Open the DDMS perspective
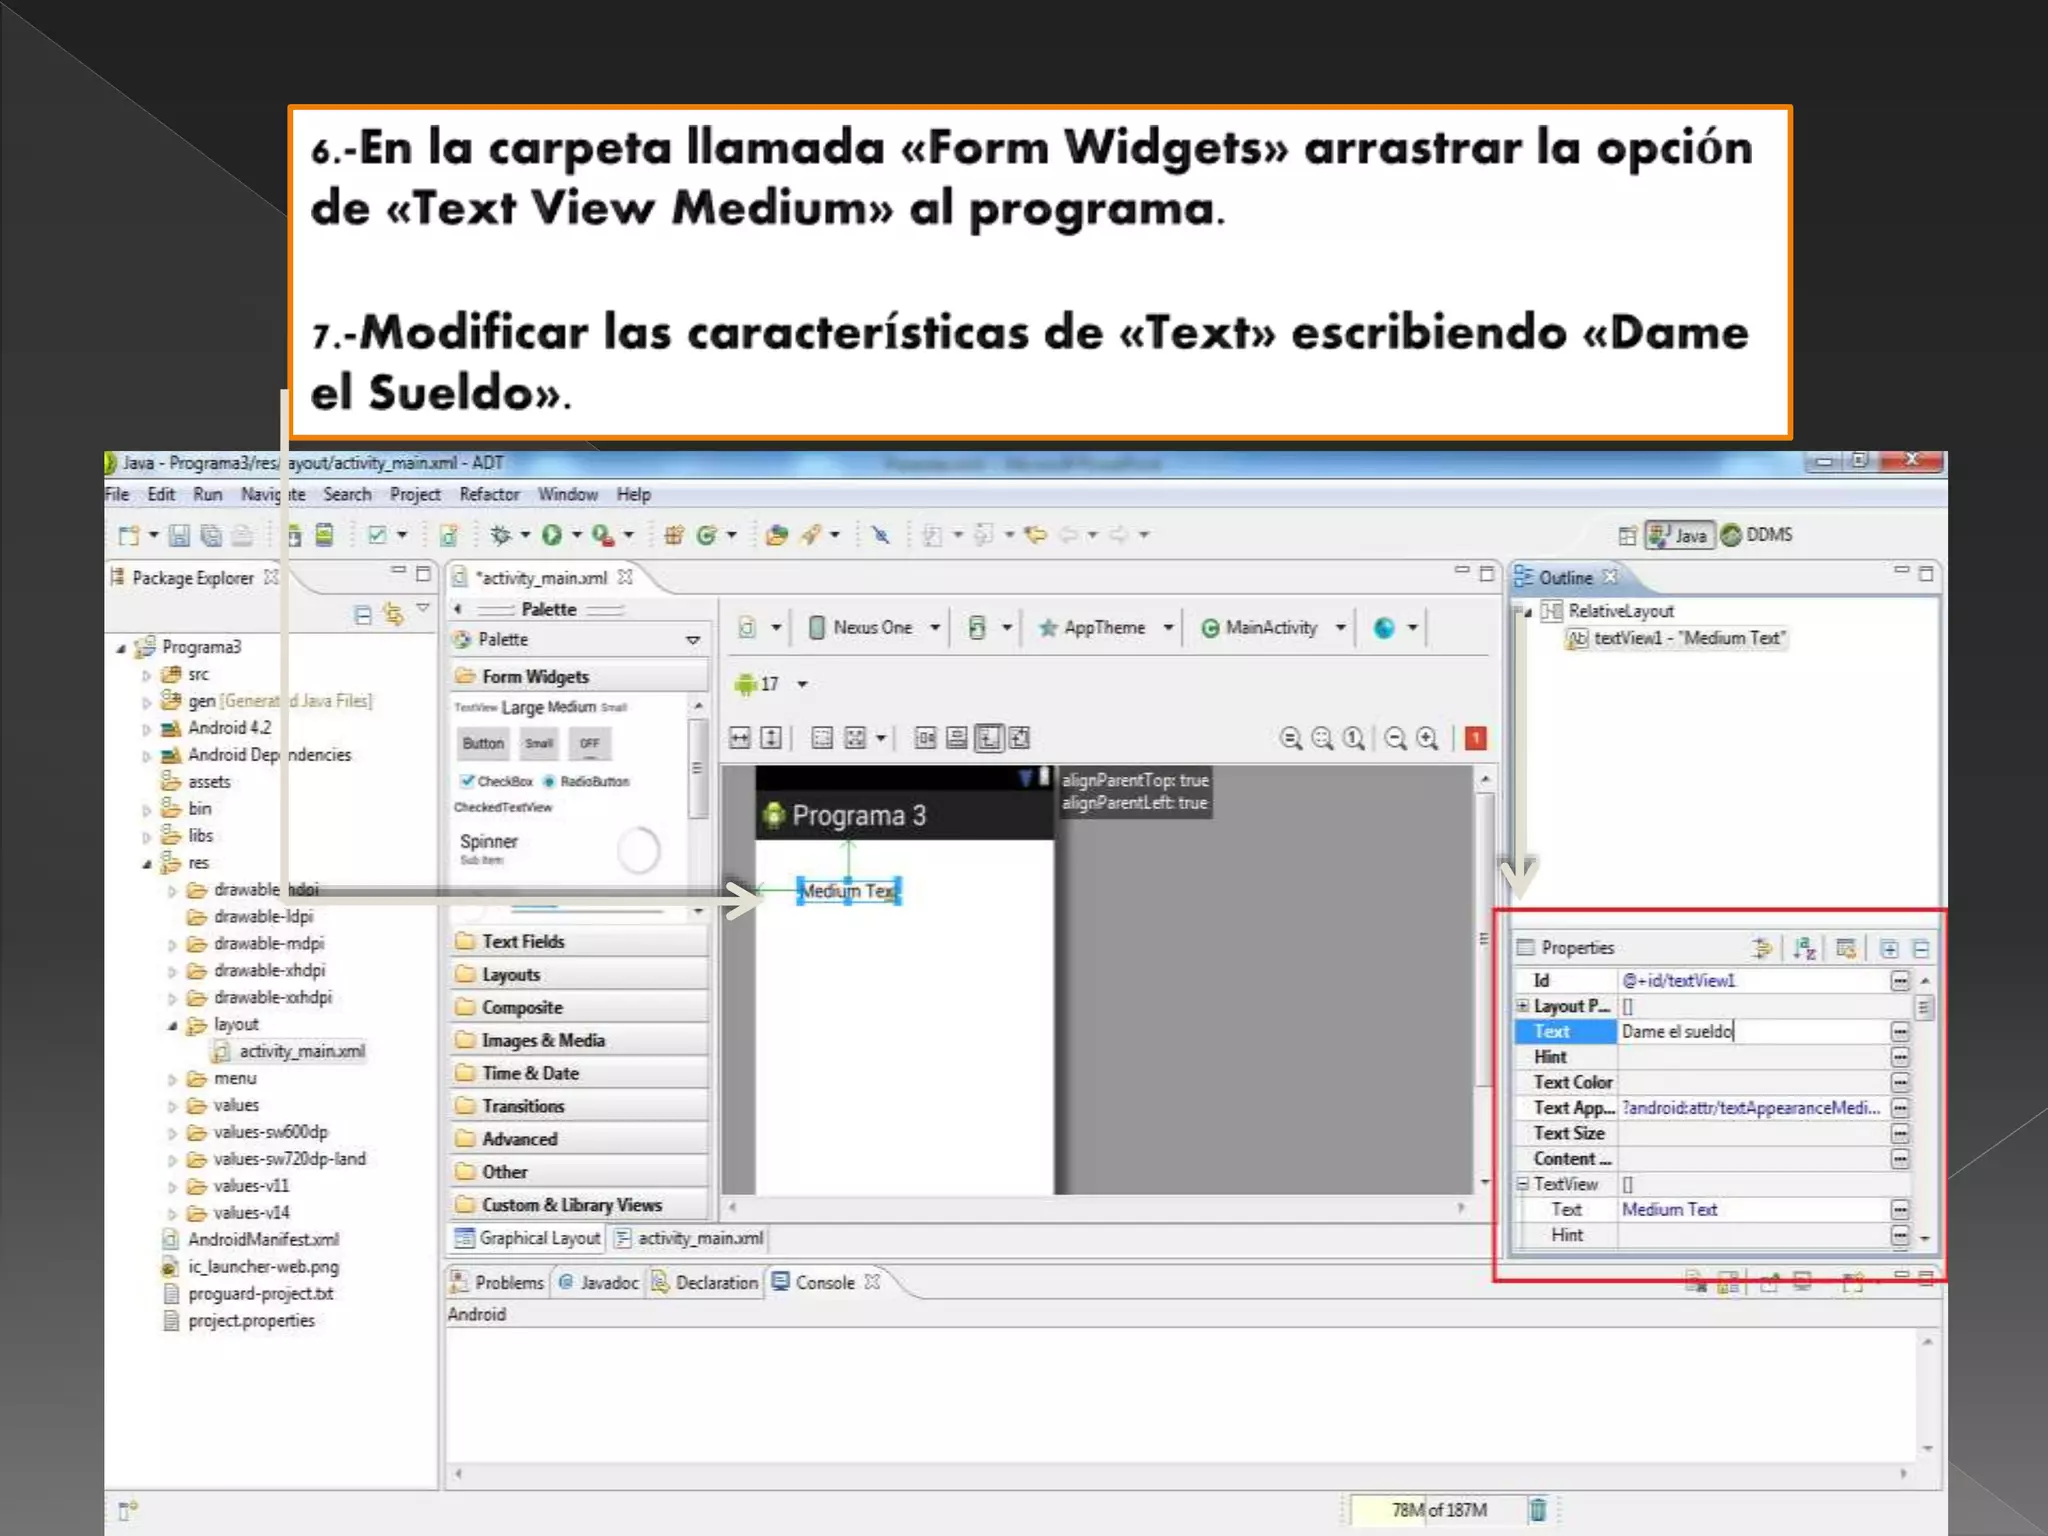Image resolution: width=2048 pixels, height=1536 pixels. (x=1758, y=535)
